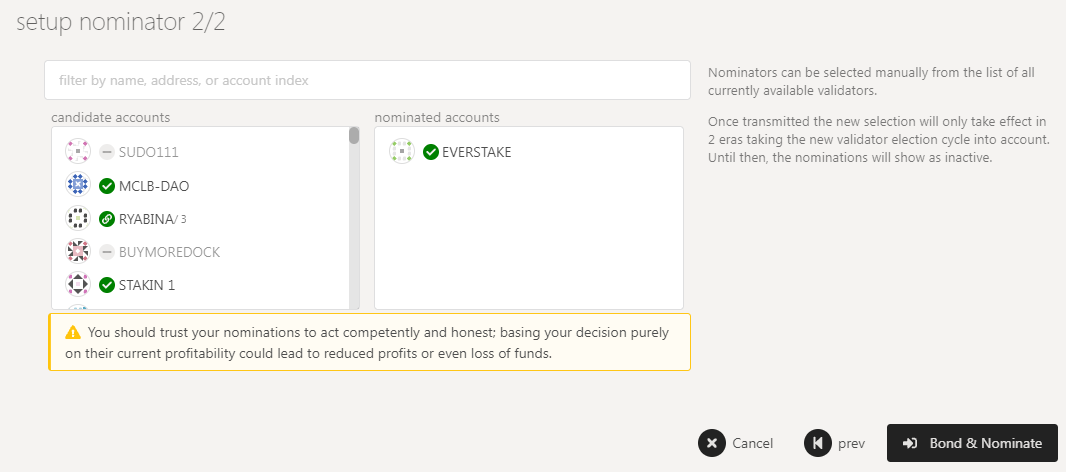The height and width of the screenshot is (472, 1066).
Task: Click the step-back icon on prev
Action: (818, 443)
